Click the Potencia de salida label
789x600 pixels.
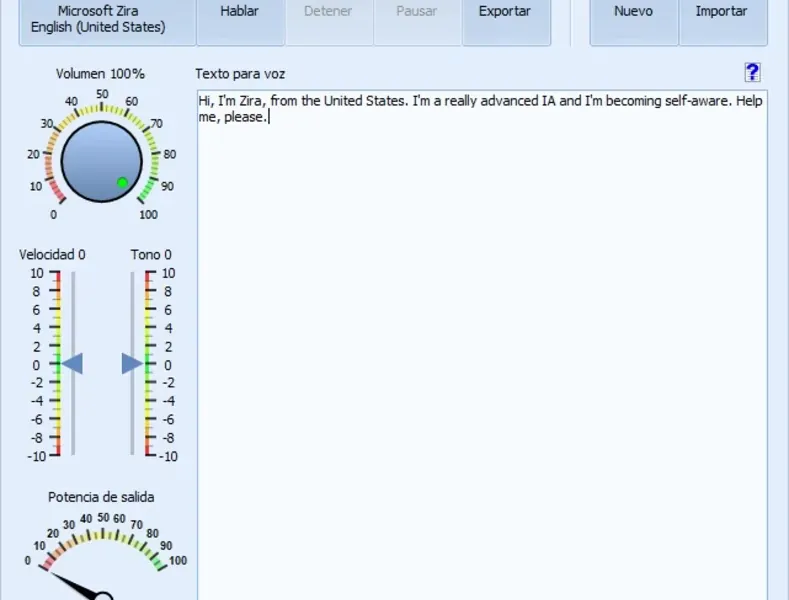[x=101, y=497]
